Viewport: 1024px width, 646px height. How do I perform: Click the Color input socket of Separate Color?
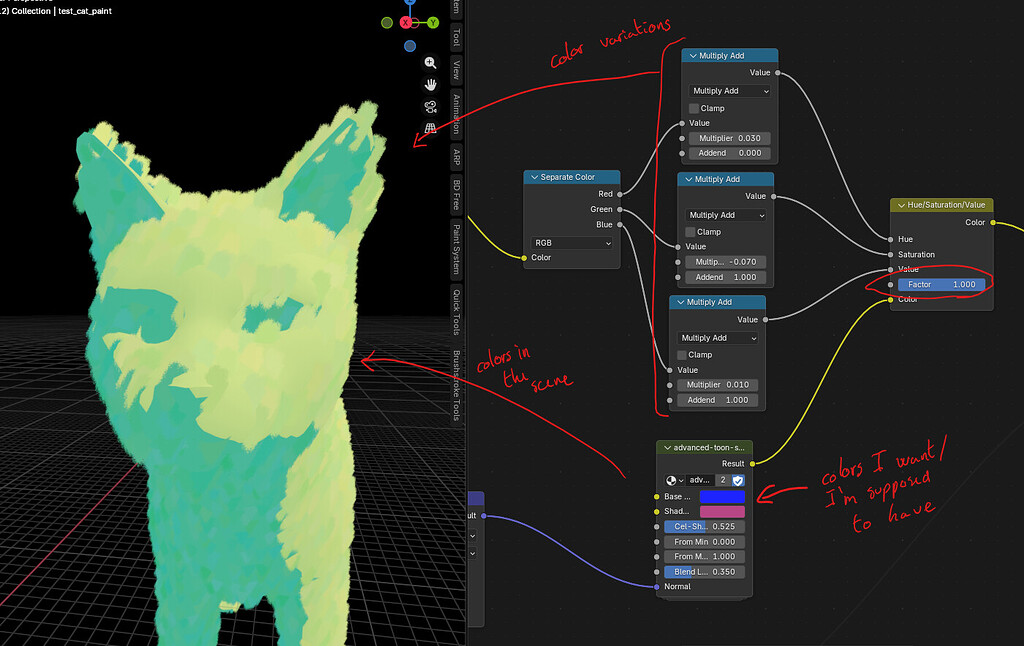tap(524, 258)
